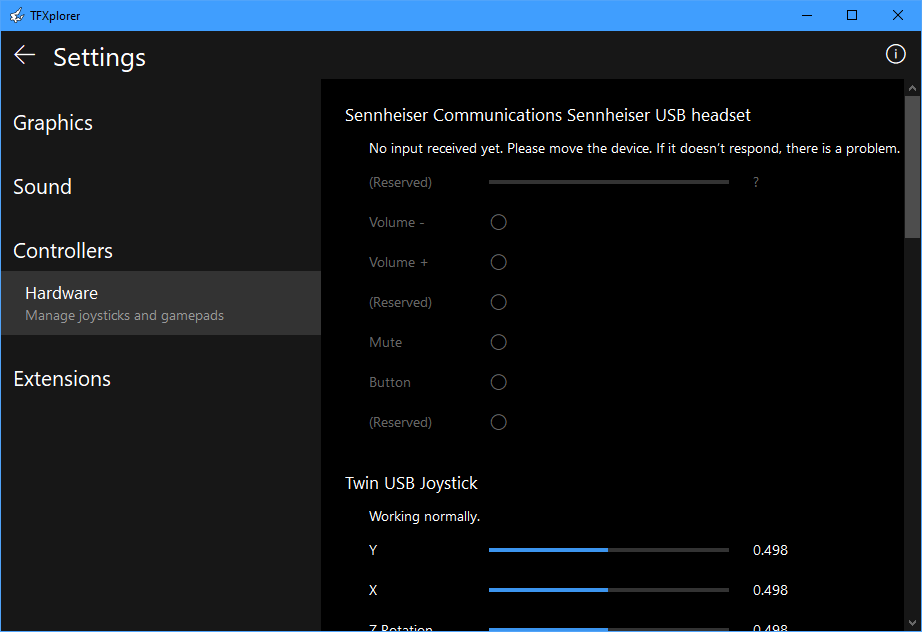Click the back arrow next to Settings

25,55
